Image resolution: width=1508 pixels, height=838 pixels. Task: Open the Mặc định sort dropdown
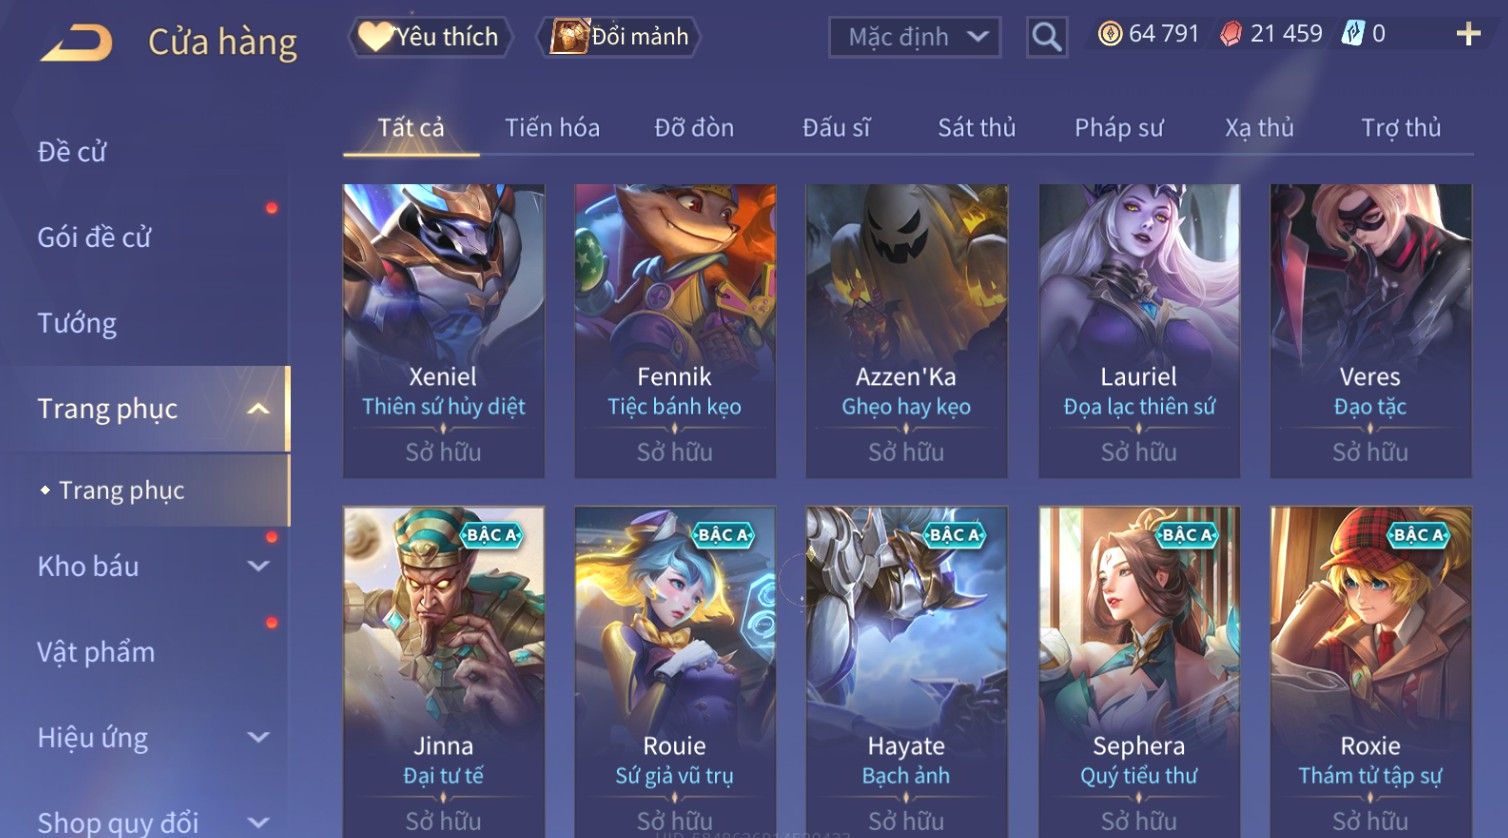915,37
